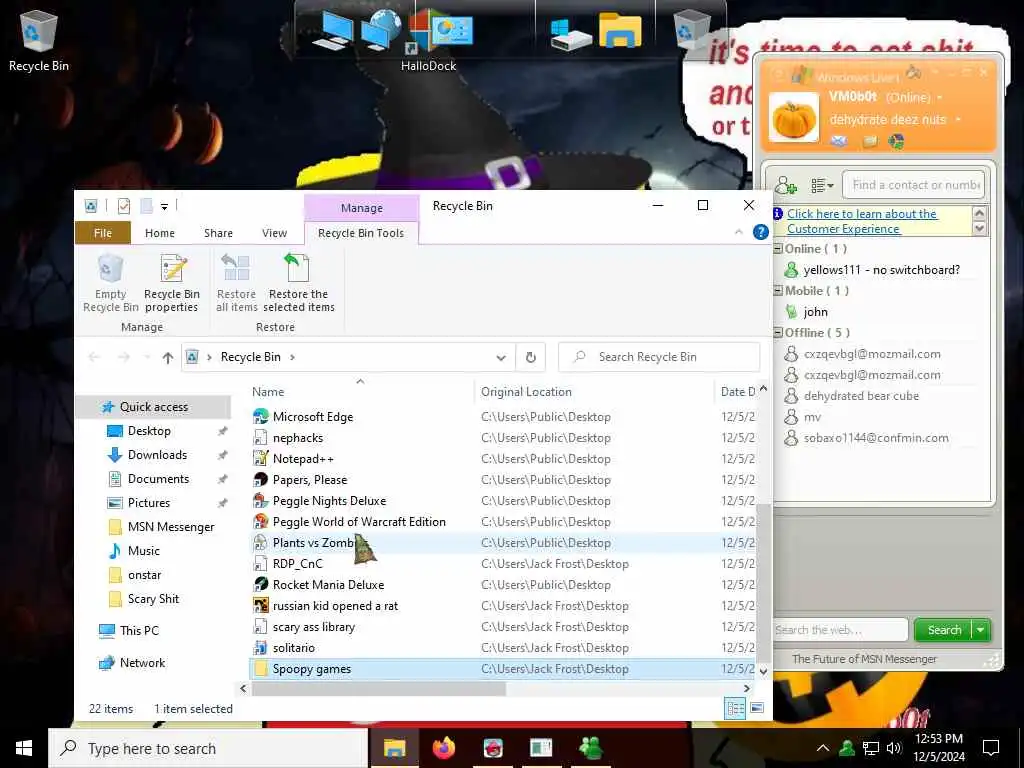Image resolution: width=1024 pixels, height=768 pixels.
Task: Open VM0b0t status dropdown
Action: coord(940,97)
